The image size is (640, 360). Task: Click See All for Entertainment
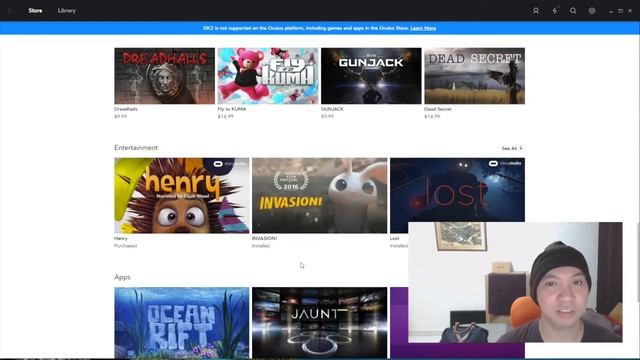click(512, 148)
